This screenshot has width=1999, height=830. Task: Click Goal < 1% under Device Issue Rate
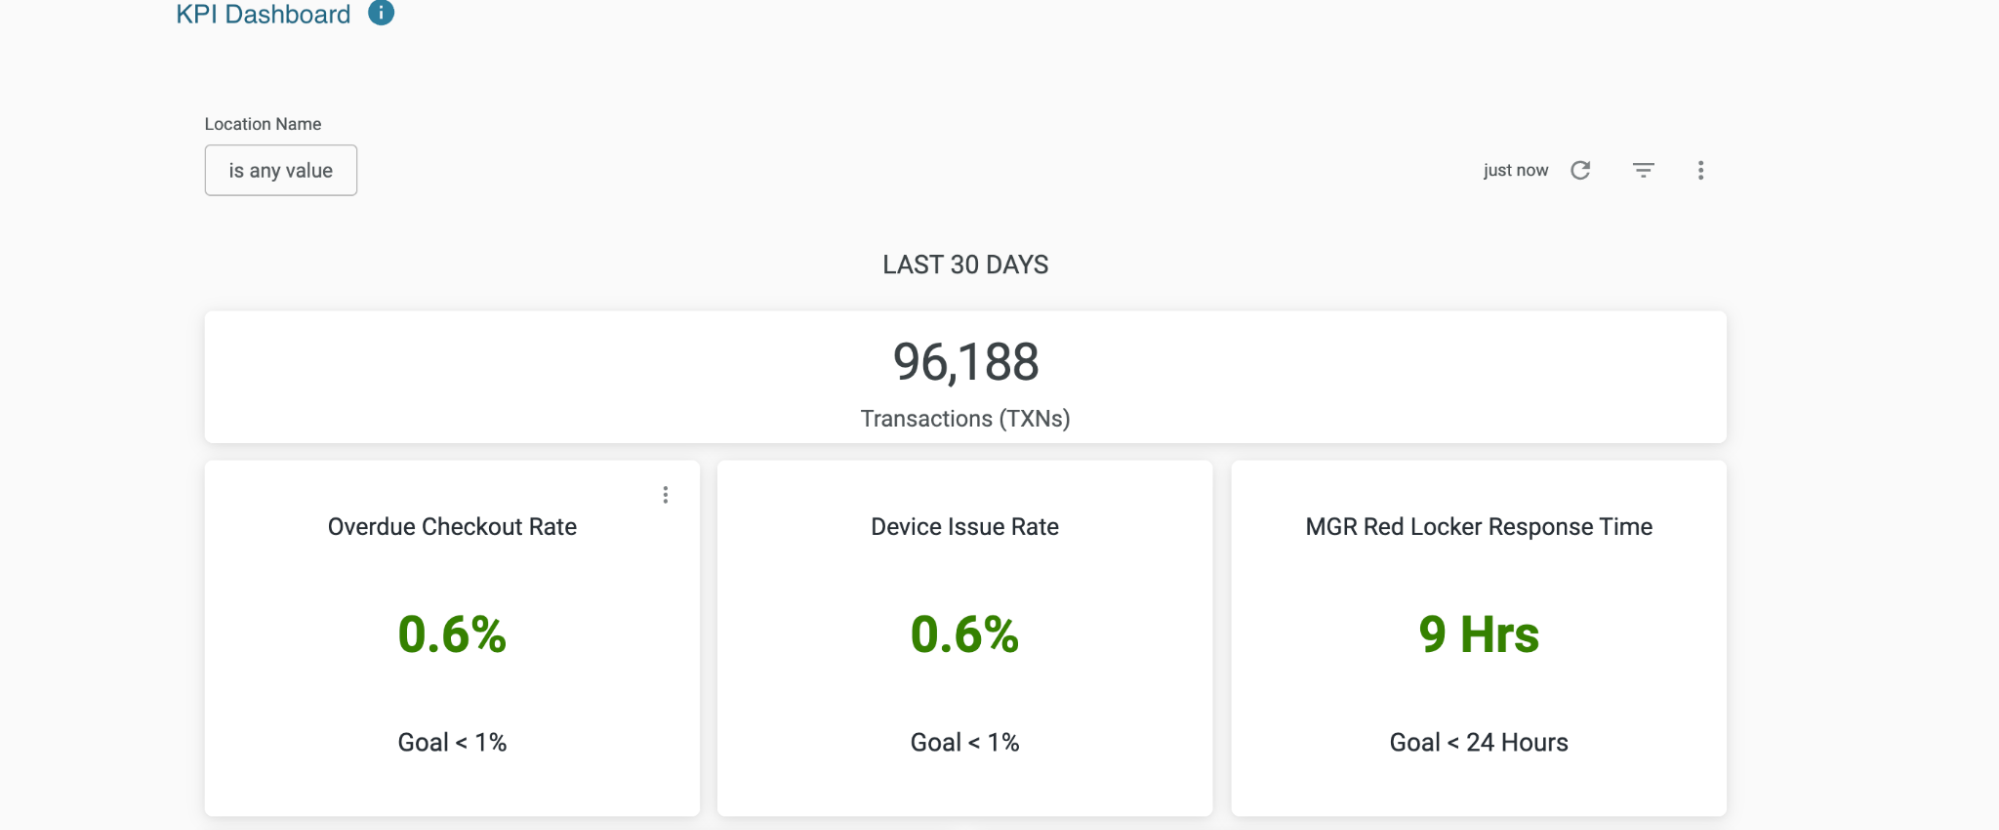pyautogui.click(x=965, y=742)
